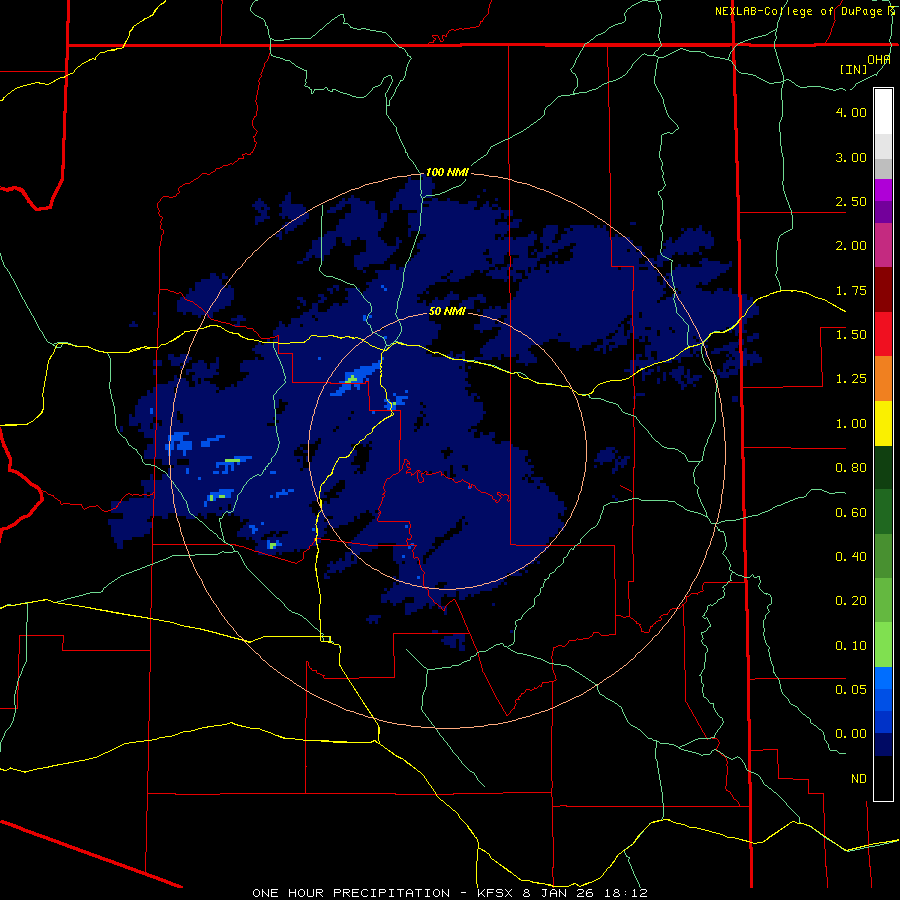Viewport: 900px width, 900px height.
Task: Select the 2.50 legend value
Action: [x=851, y=201]
